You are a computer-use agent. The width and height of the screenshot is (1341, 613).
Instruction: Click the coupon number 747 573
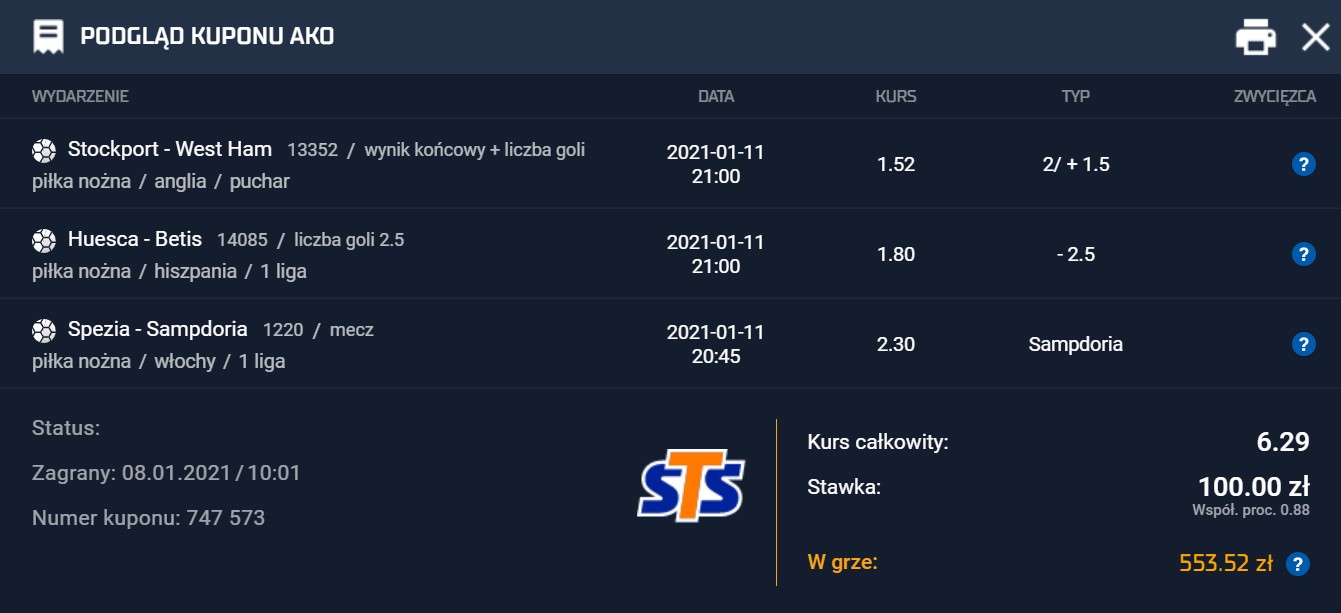tap(226, 518)
